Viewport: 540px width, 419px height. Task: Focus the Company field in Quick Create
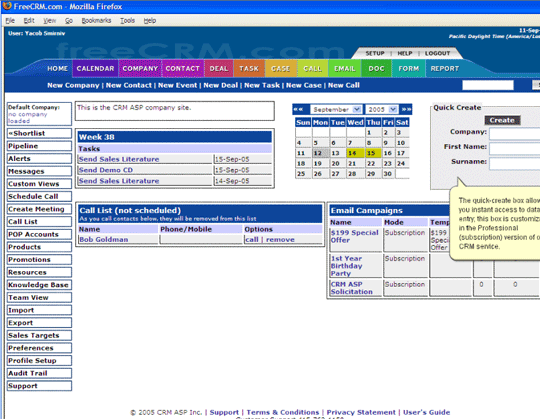[515, 133]
